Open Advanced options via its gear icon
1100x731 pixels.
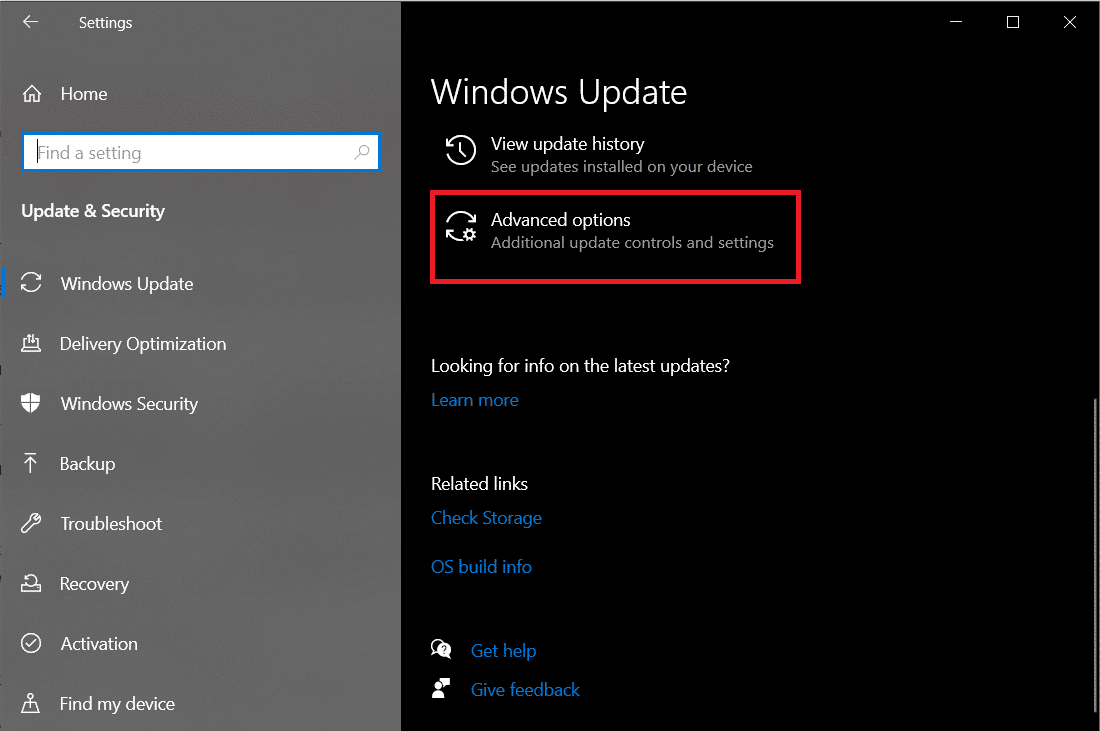pyautogui.click(x=461, y=228)
